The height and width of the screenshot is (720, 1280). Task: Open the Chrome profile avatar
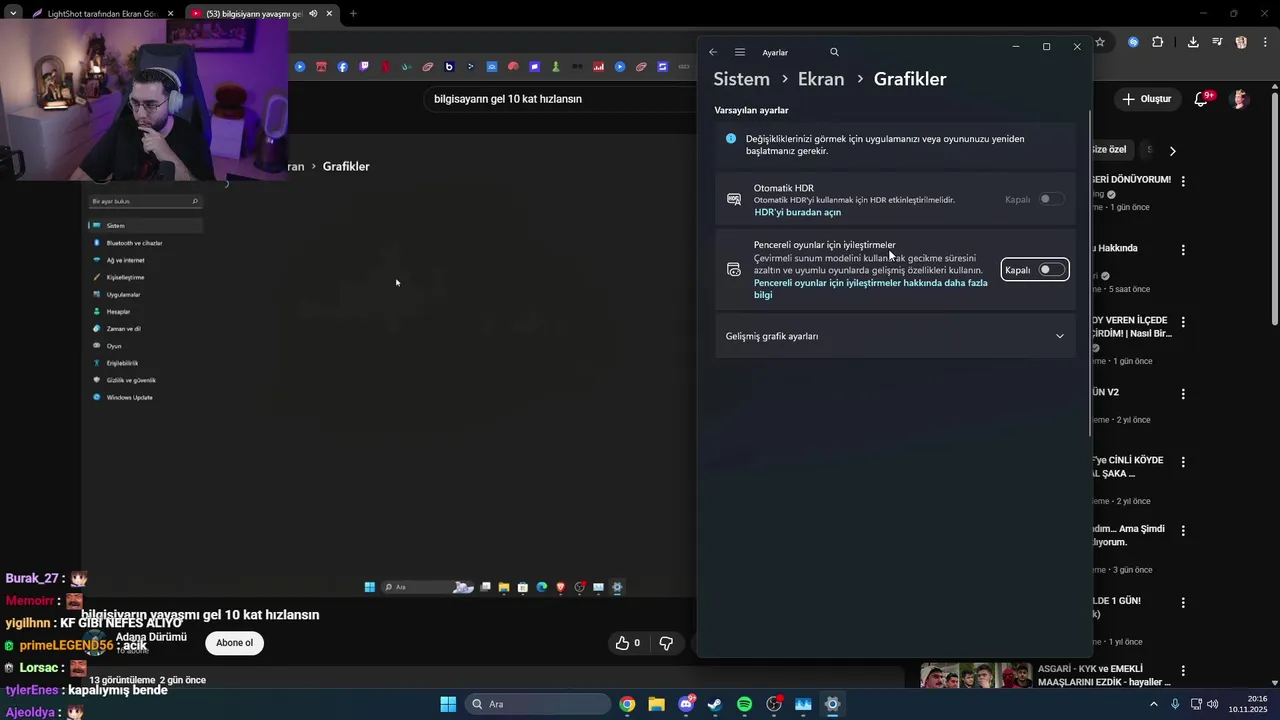pyautogui.click(x=1241, y=42)
